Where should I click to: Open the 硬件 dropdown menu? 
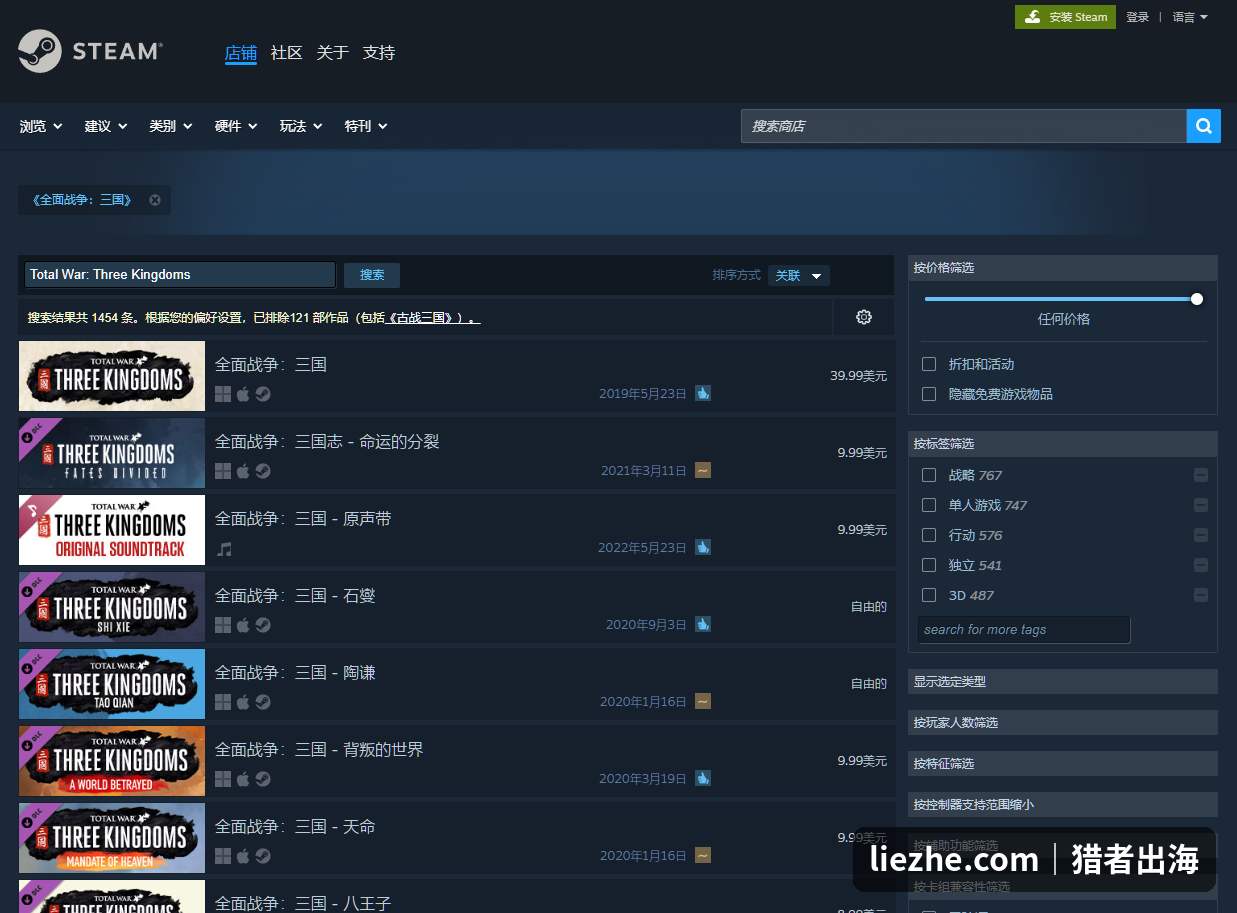pos(236,126)
